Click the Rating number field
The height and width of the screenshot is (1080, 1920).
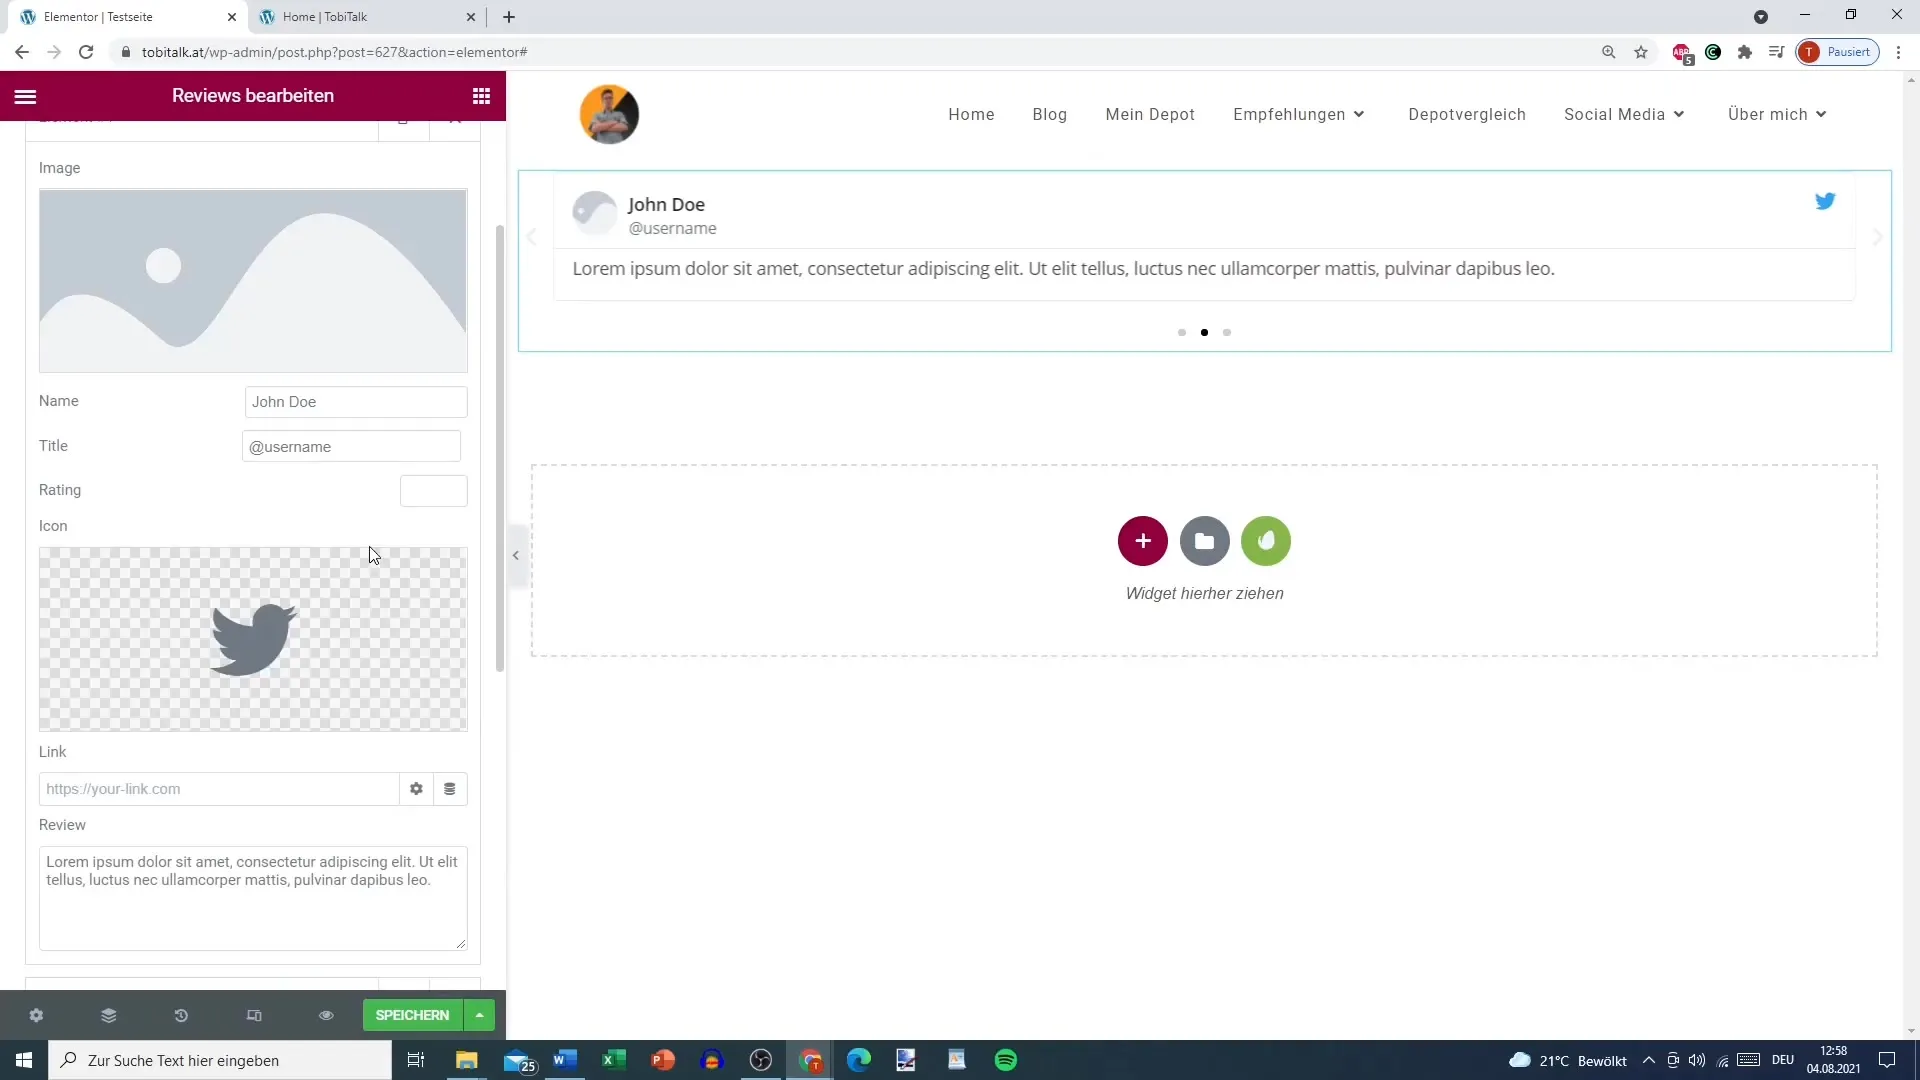[x=433, y=491]
